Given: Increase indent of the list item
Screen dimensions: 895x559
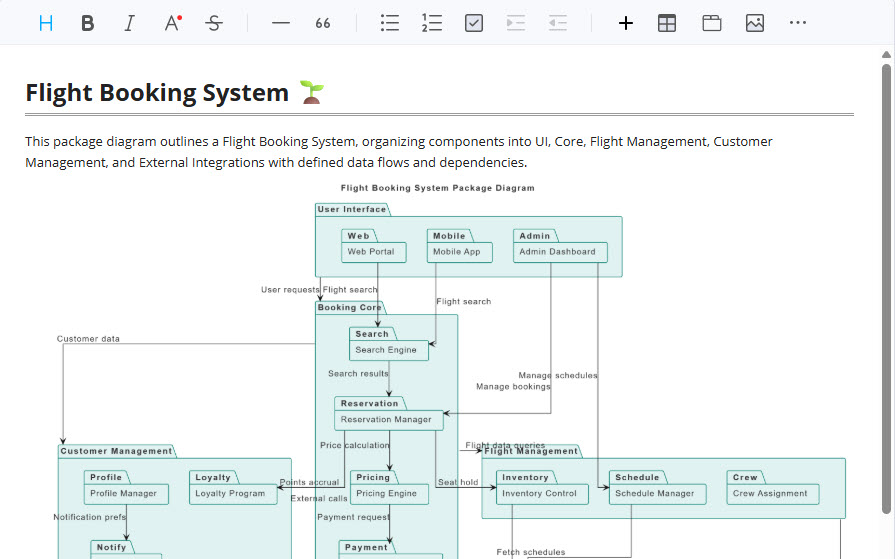Looking at the screenshot, I should click(x=515, y=23).
